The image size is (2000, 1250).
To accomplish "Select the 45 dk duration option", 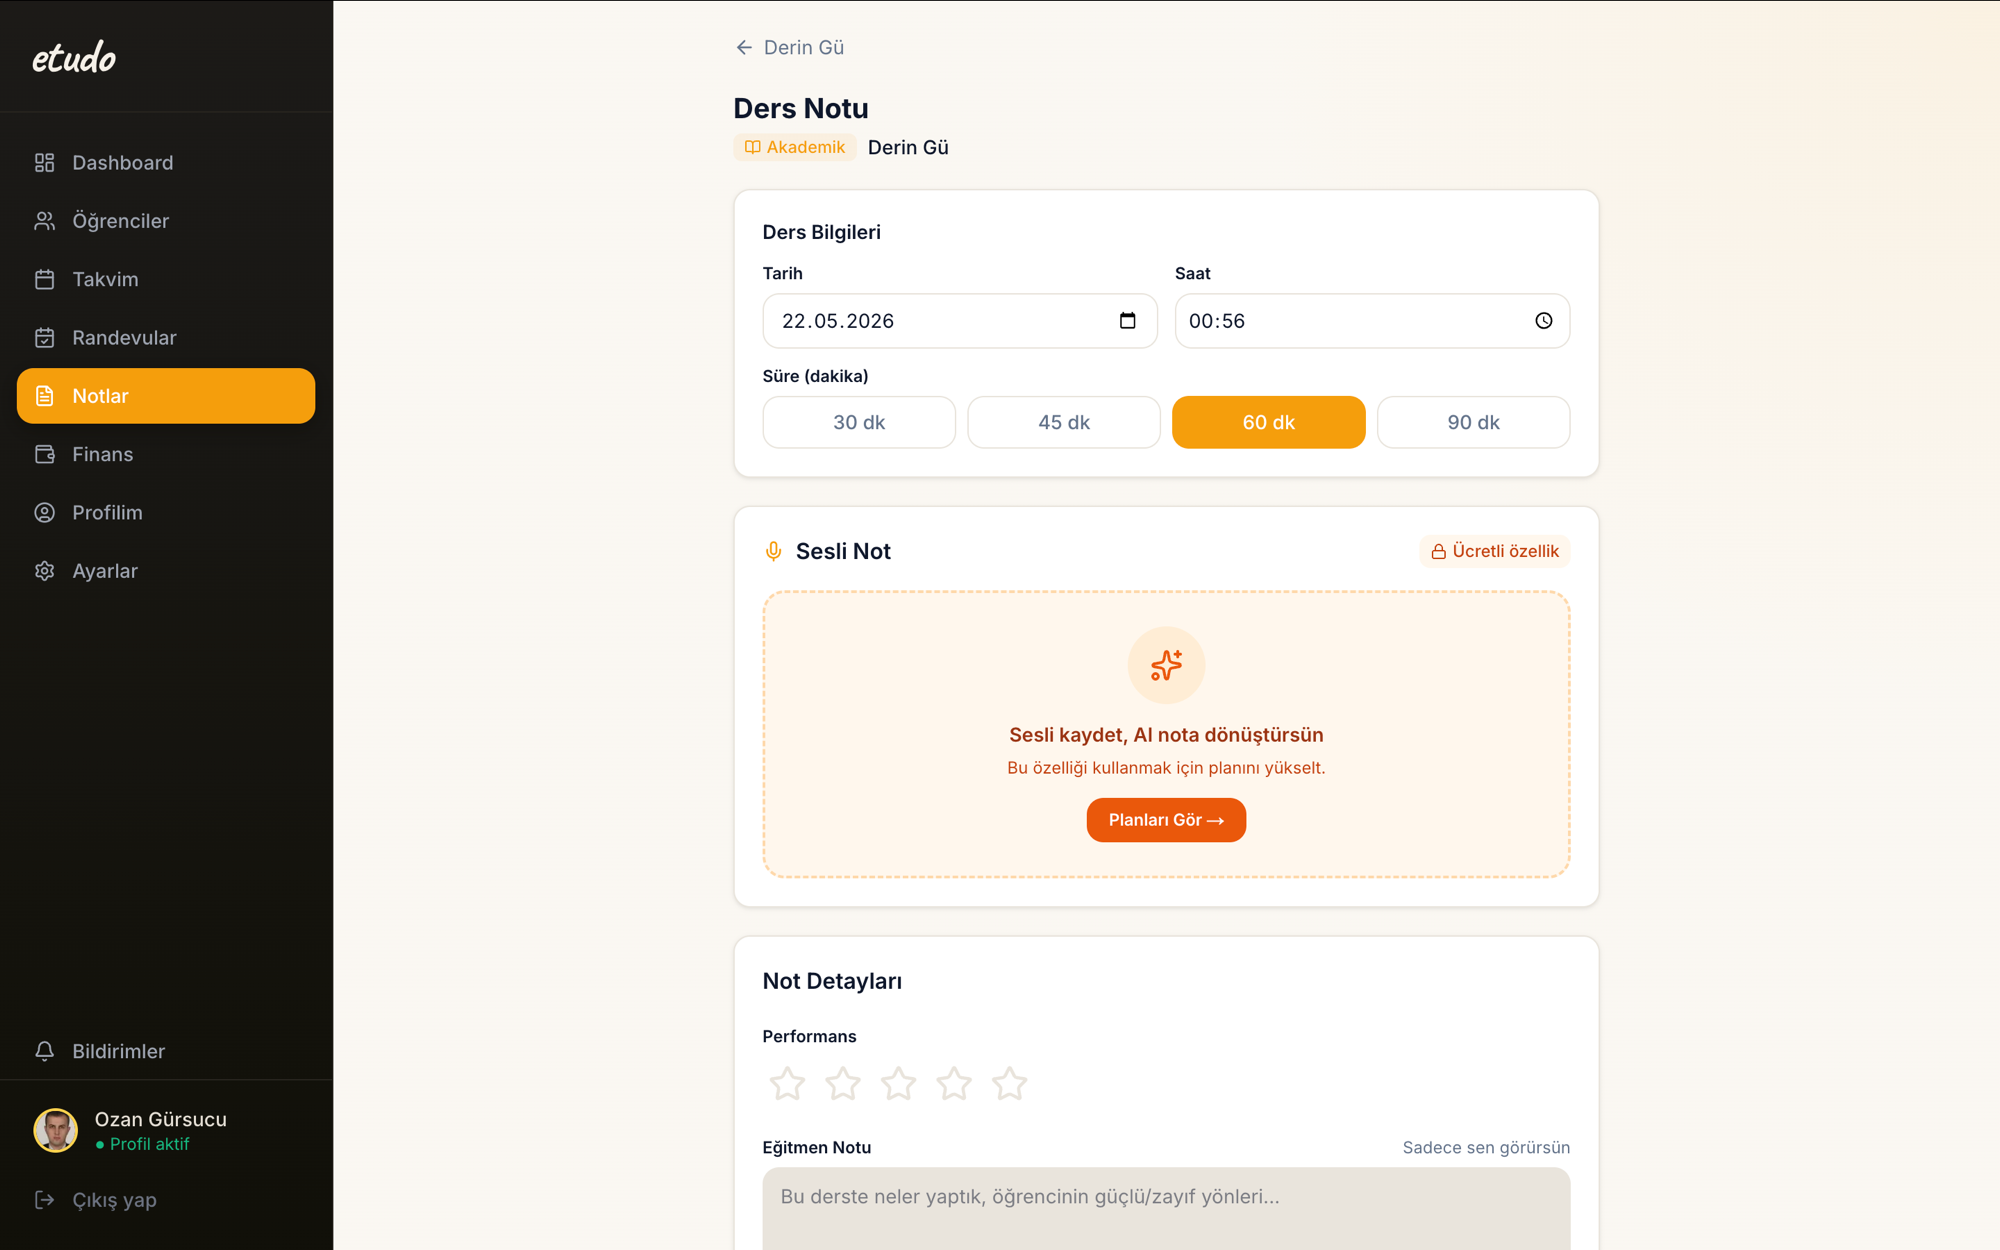I will 1064,422.
